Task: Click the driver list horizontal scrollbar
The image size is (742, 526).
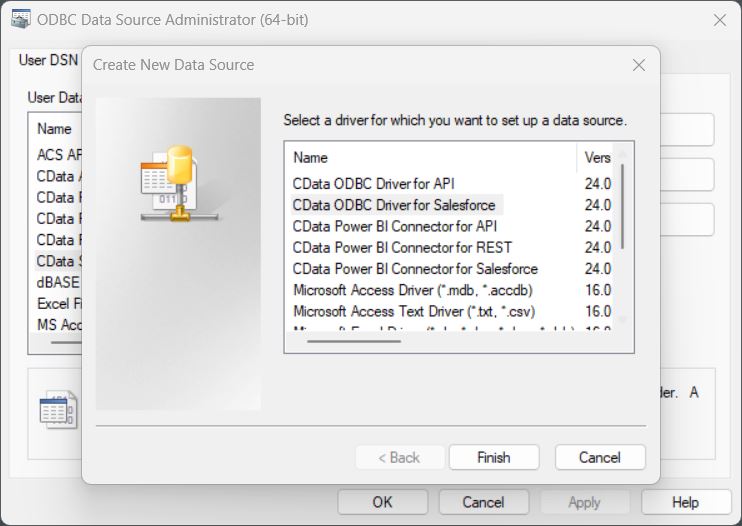Action: [x=354, y=341]
